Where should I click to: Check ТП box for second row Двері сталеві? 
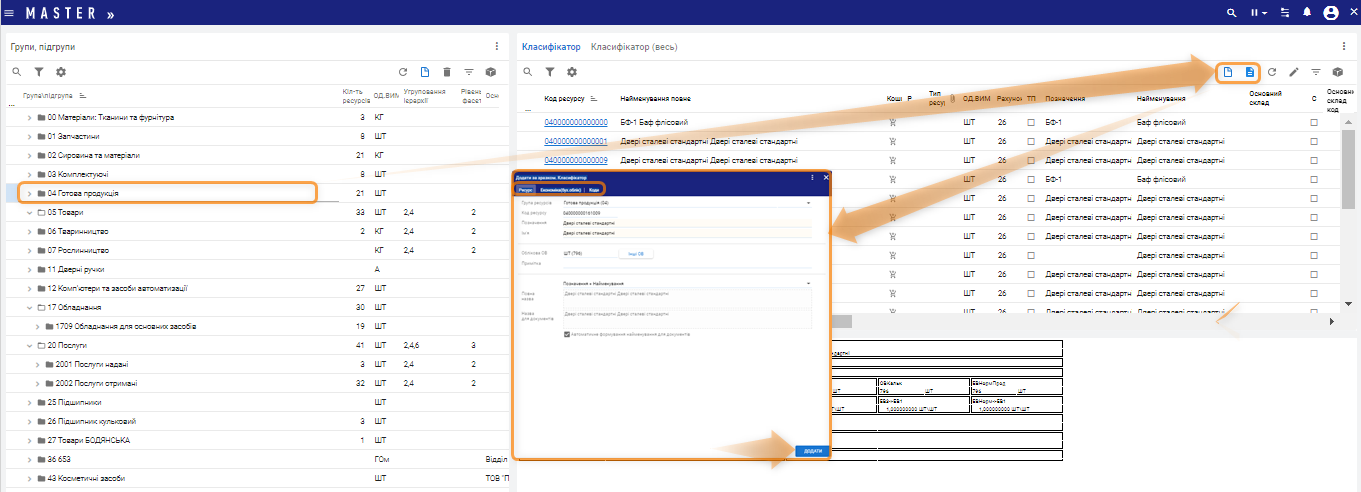1031,141
